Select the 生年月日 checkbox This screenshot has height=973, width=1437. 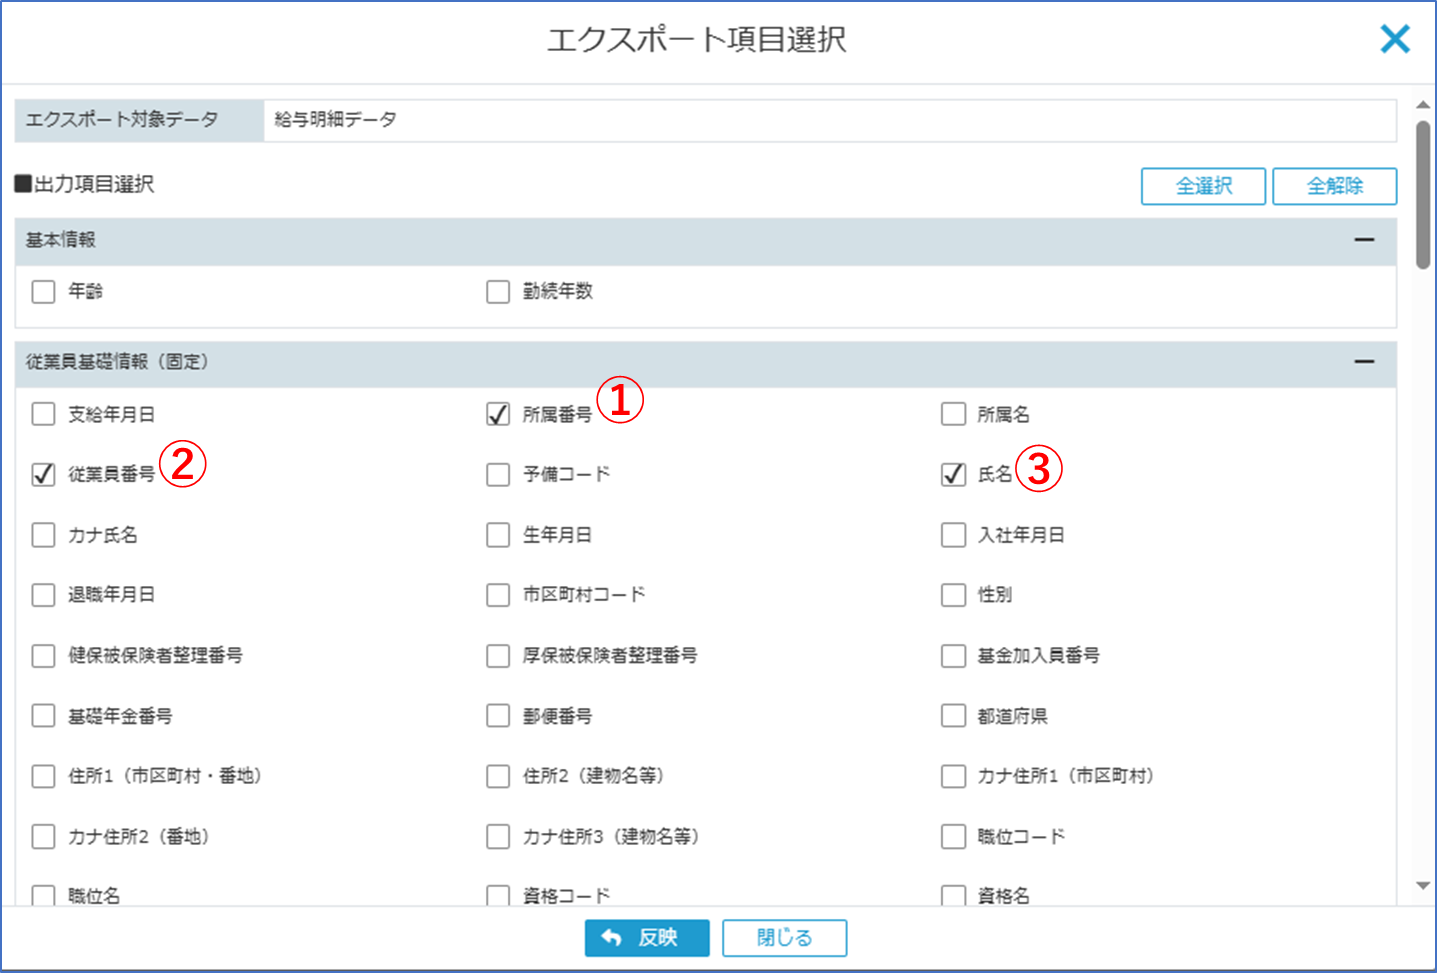pyautogui.click(x=498, y=535)
